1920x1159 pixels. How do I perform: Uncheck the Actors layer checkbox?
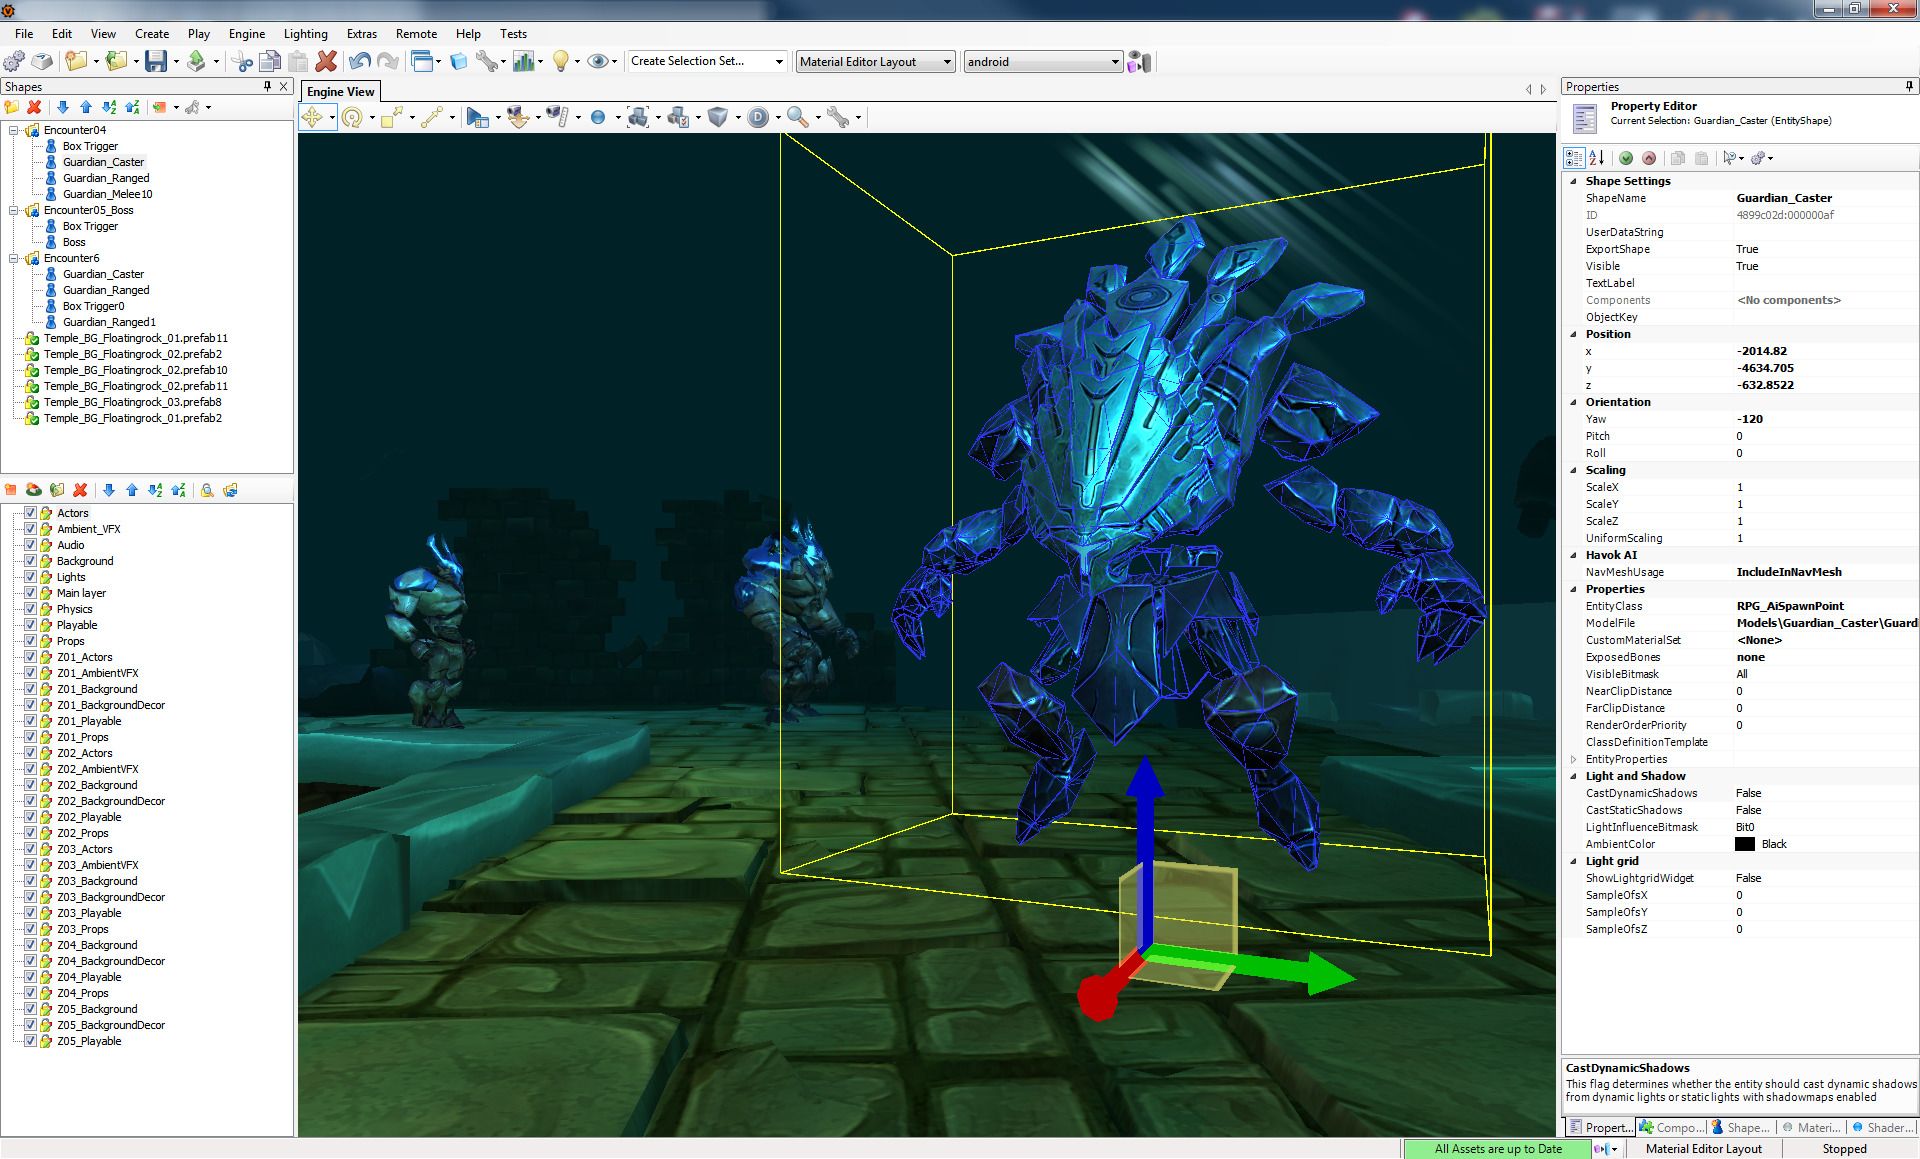(31, 512)
